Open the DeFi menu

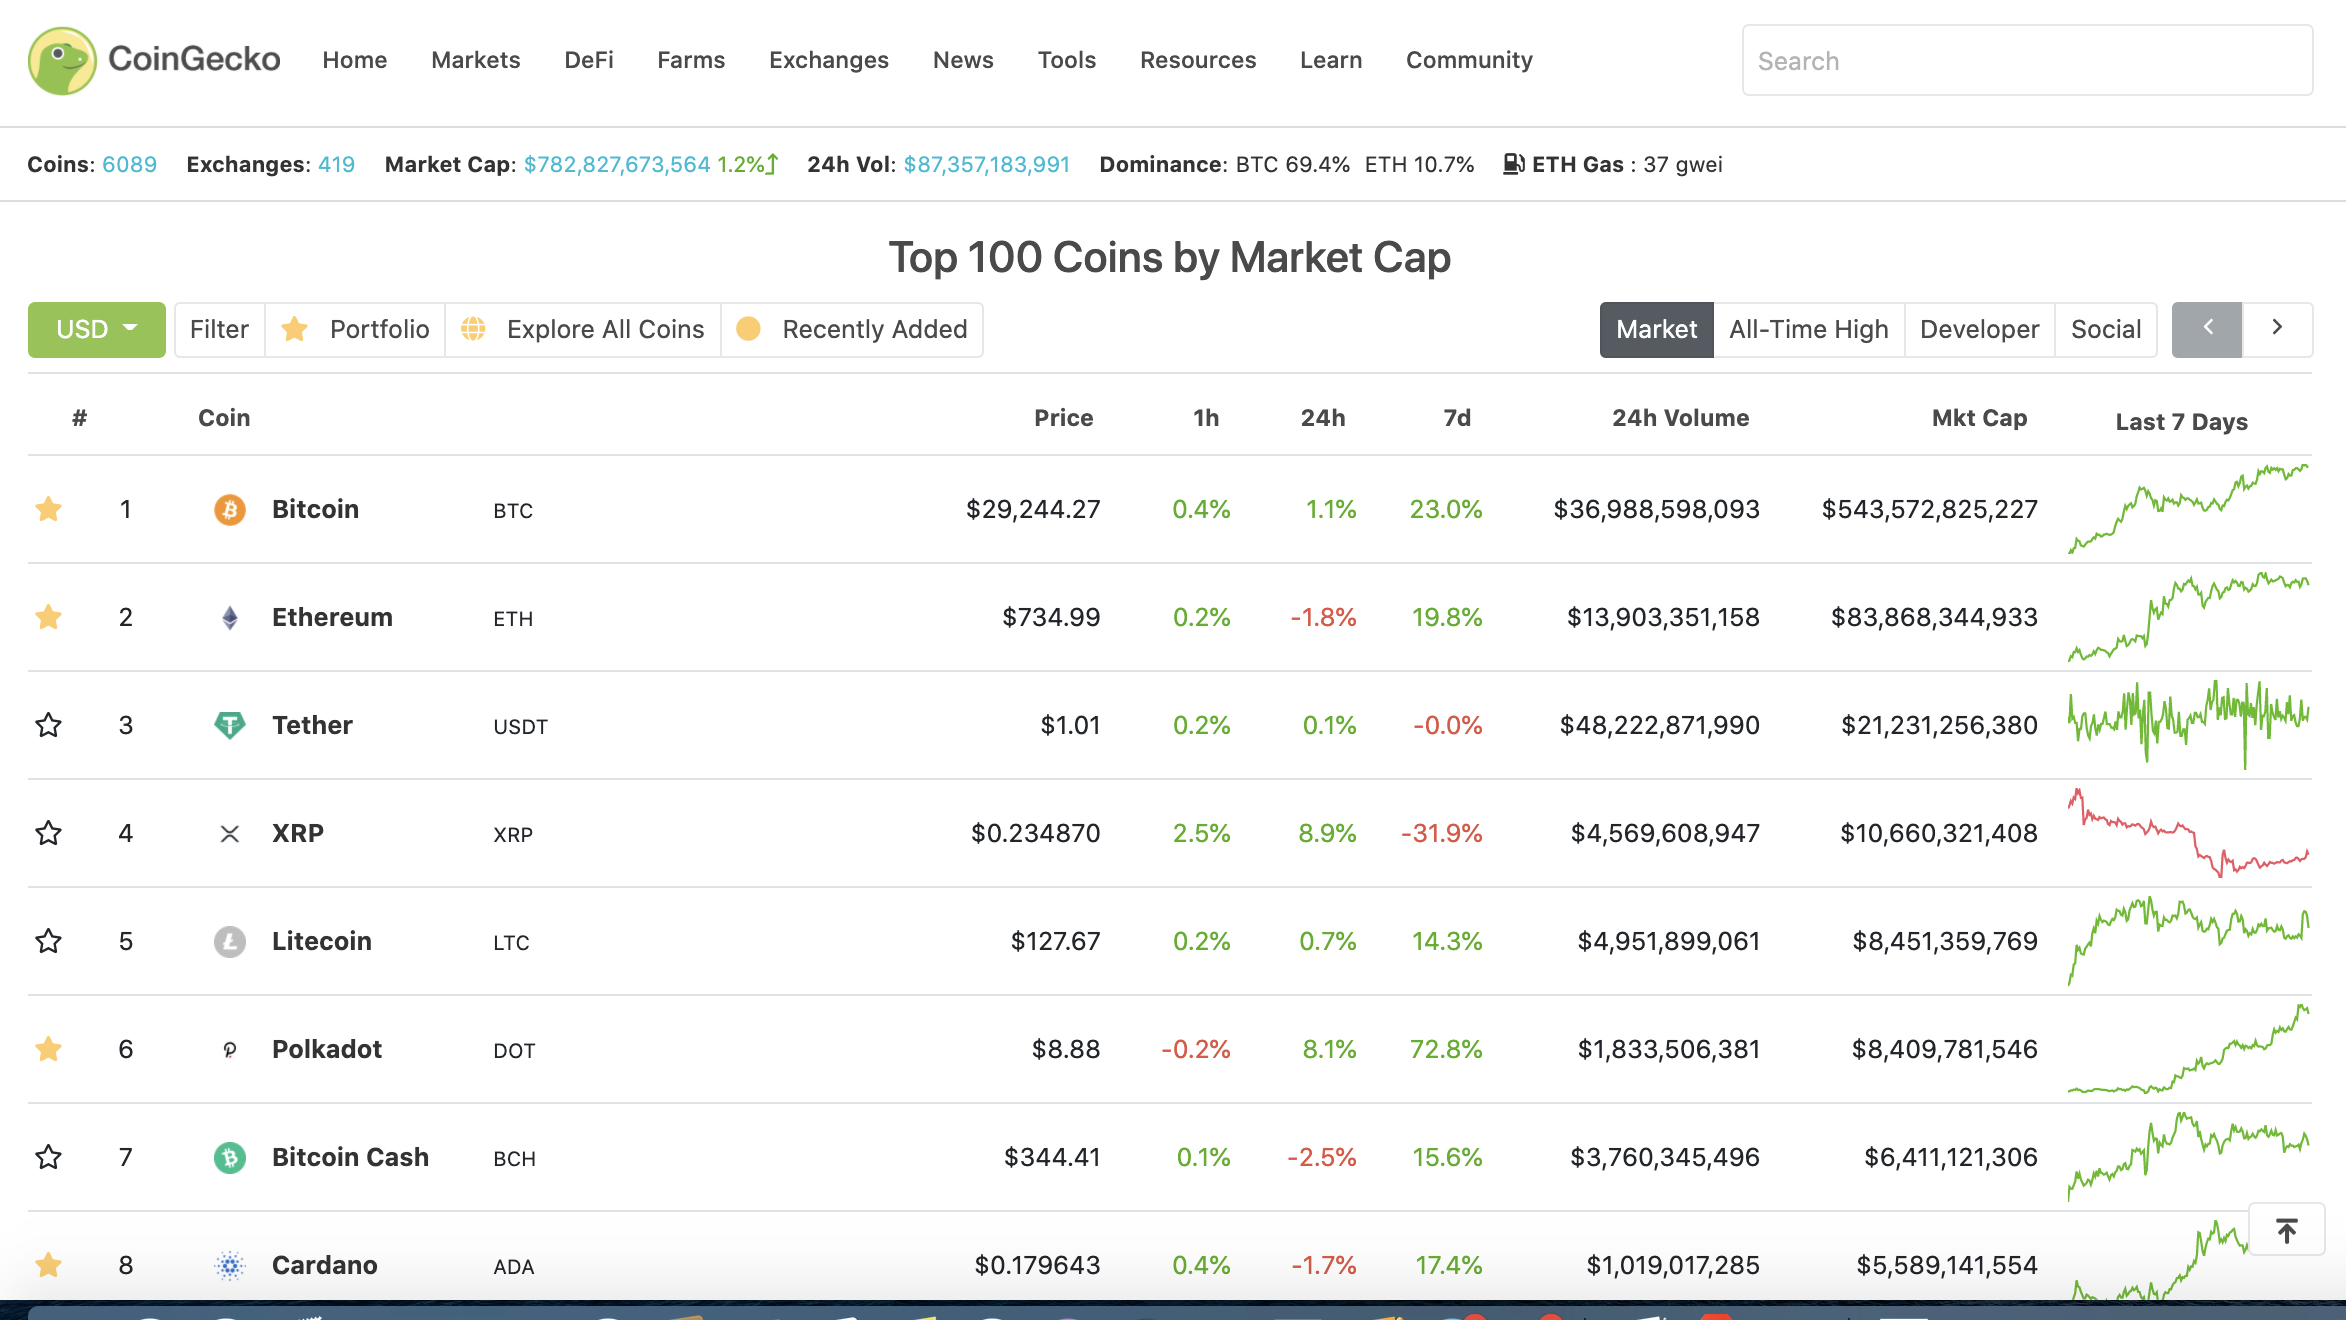click(x=589, y=60)
